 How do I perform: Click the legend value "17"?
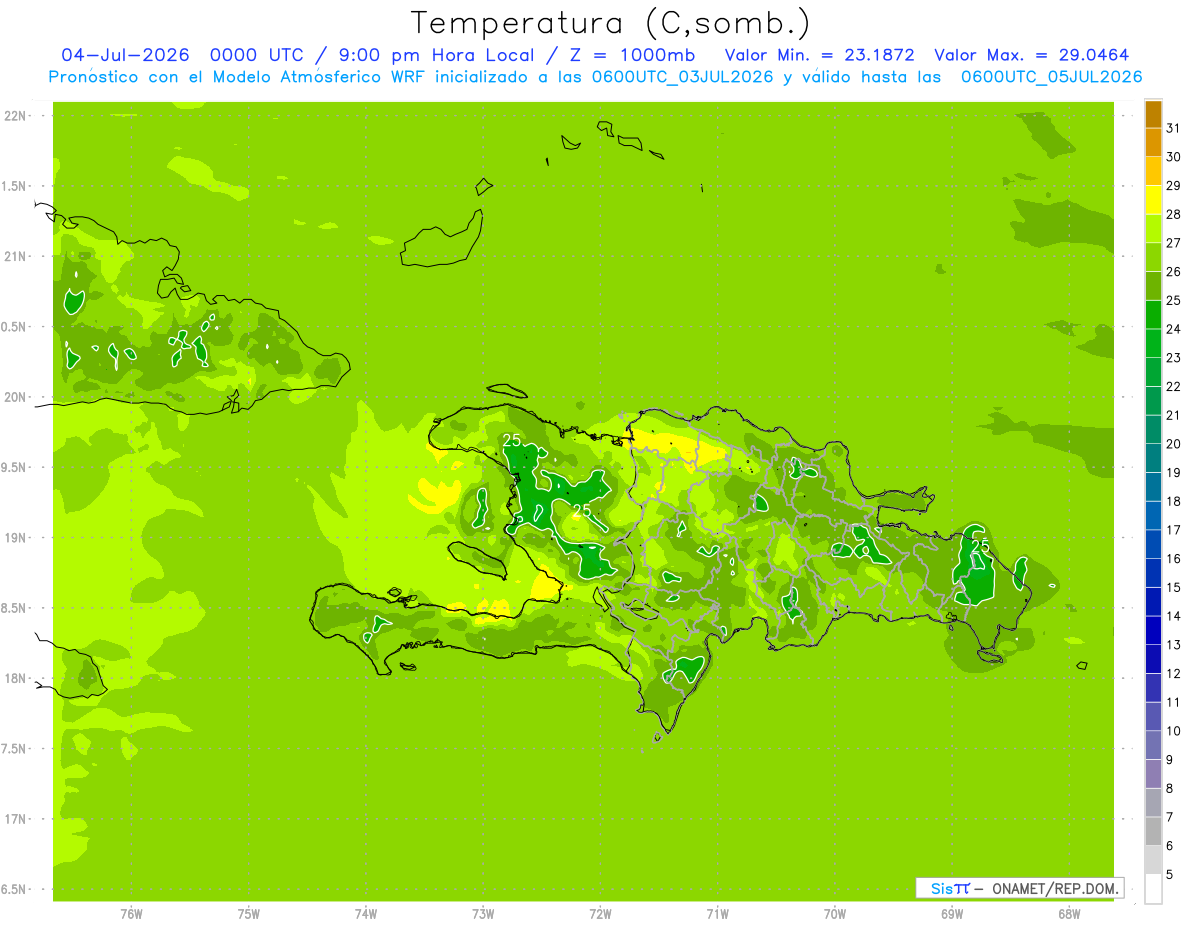coord(1173,530)
